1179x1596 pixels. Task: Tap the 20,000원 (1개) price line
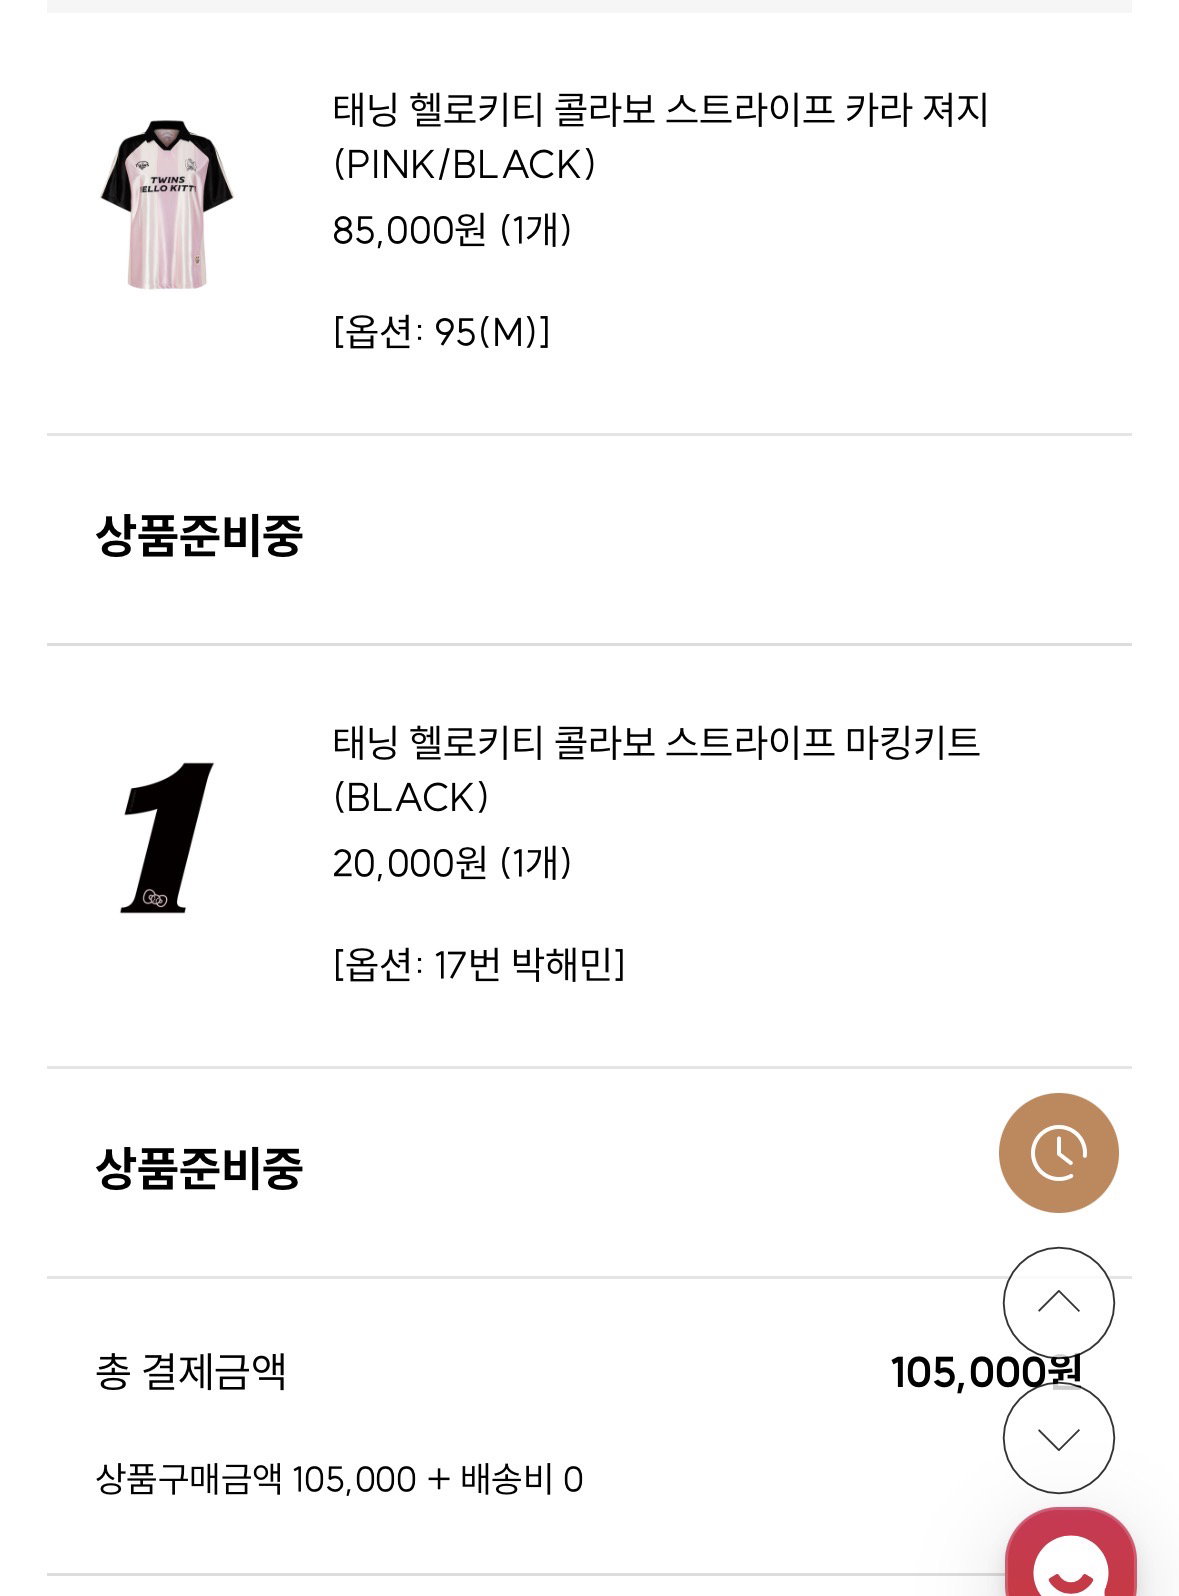pos(452,863)
